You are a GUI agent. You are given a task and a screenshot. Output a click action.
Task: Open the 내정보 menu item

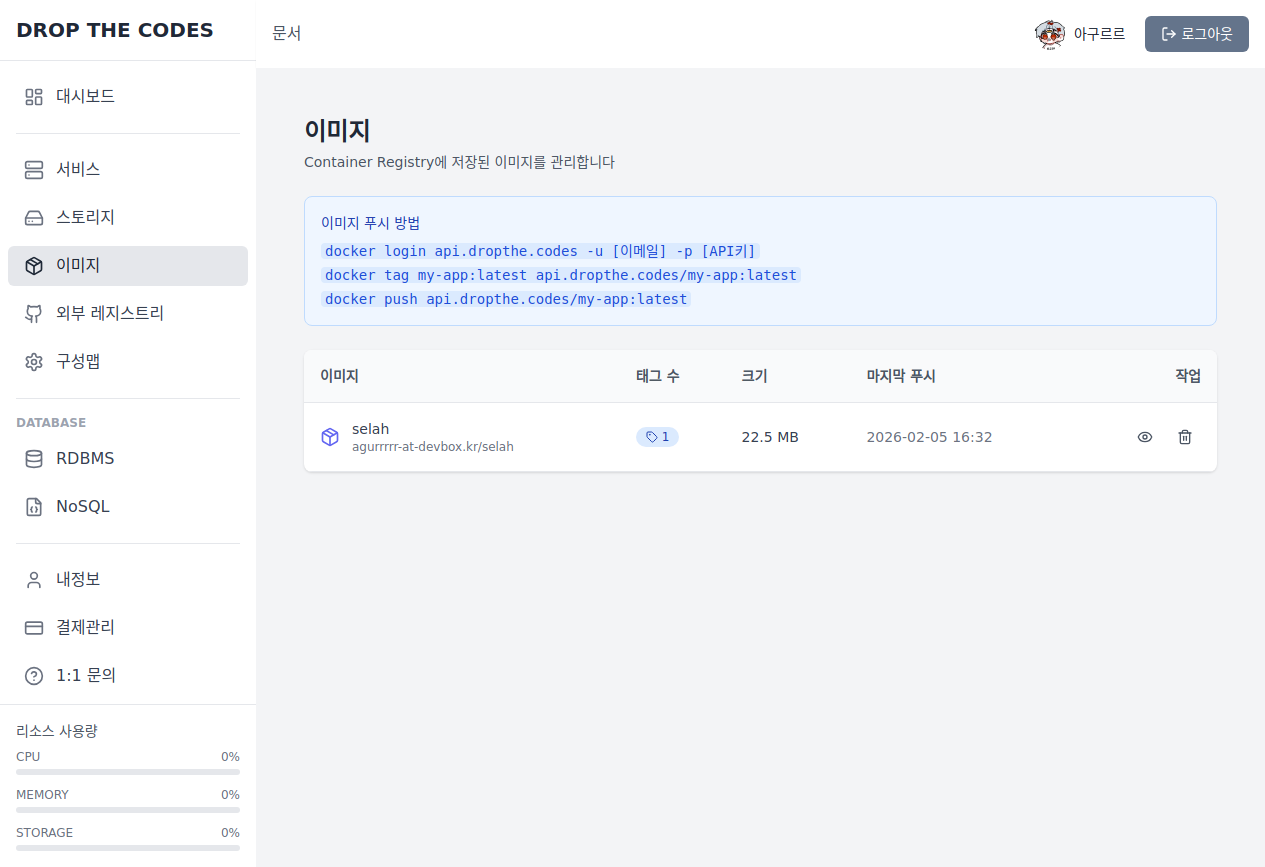tap(78, 580)
